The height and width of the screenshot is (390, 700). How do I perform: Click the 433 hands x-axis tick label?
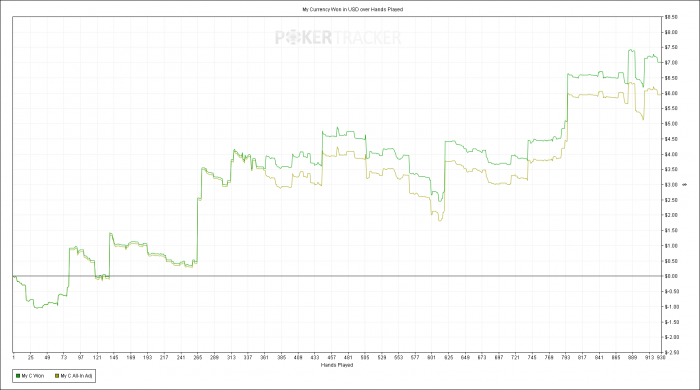[x=315, y=358]
